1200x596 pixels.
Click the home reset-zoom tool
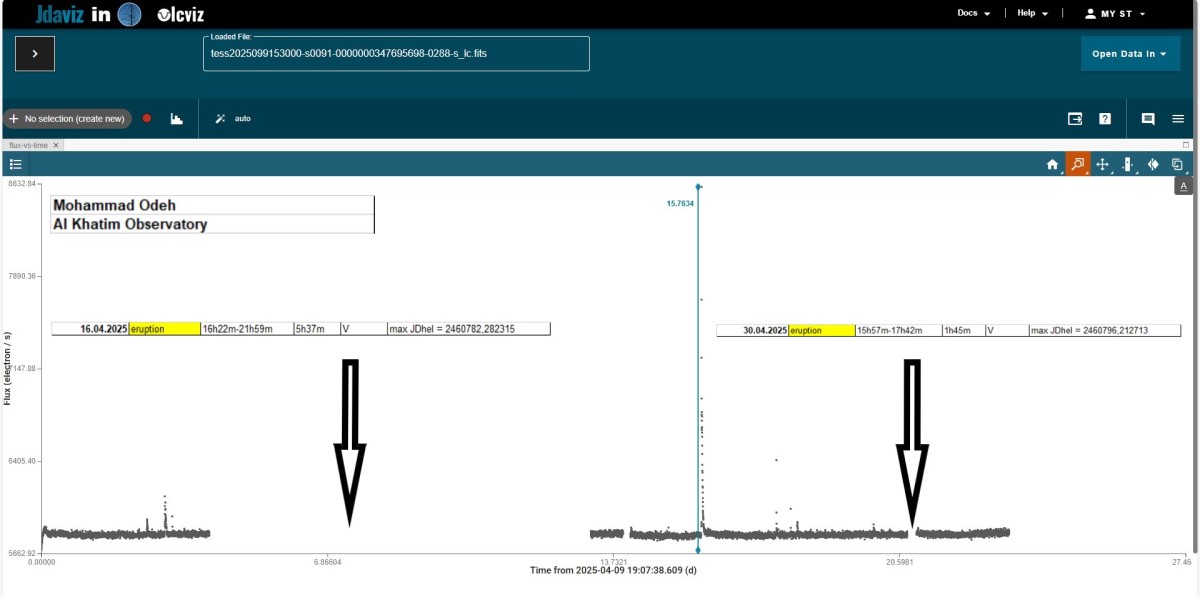(1052, 165)
